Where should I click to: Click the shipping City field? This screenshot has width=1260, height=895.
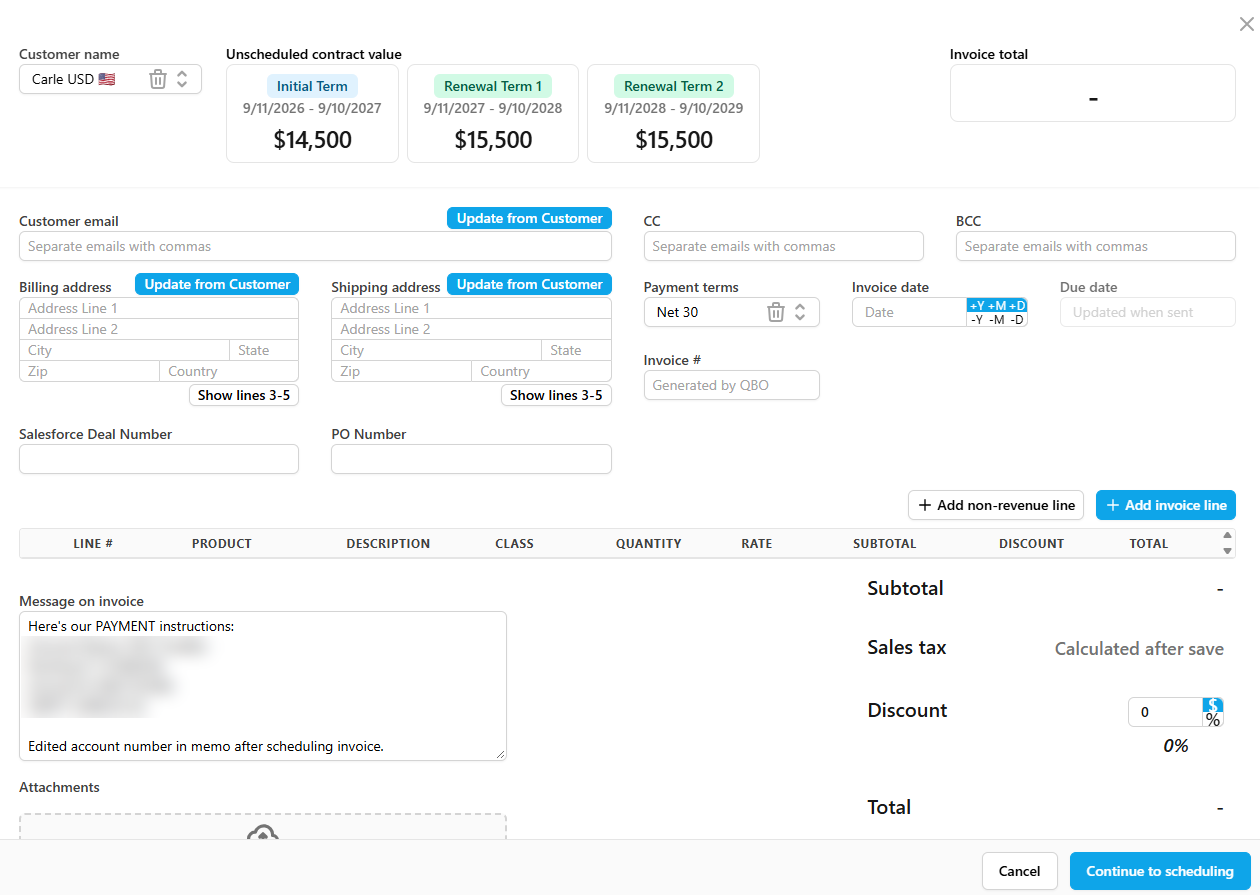coord(436,350)
